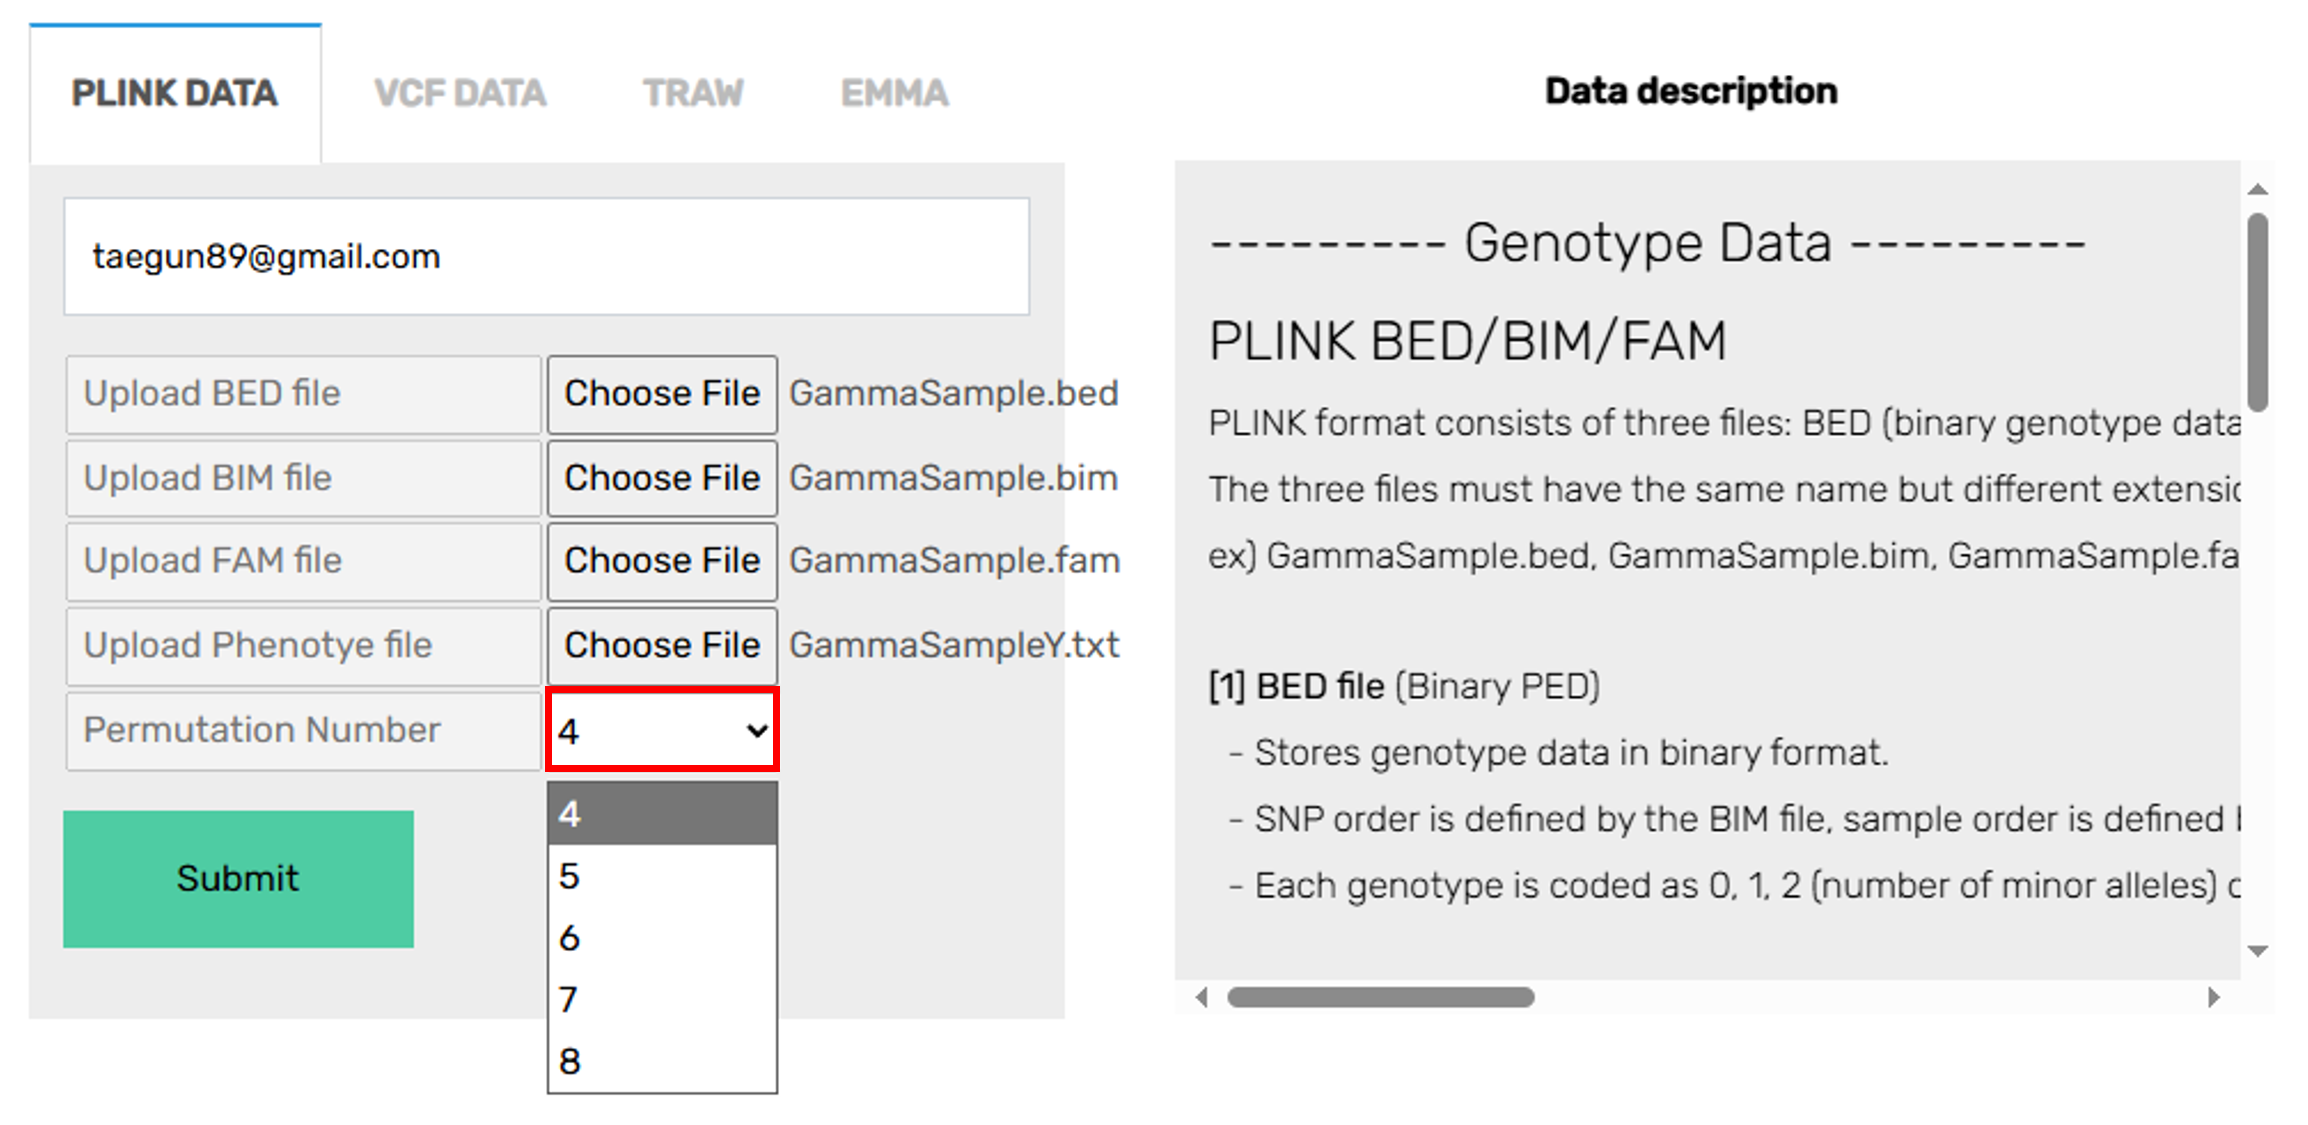This screenshot has width=2308, height=1125.
Task: Select option 4 in permutation list
Action: (x=662, y=814)
